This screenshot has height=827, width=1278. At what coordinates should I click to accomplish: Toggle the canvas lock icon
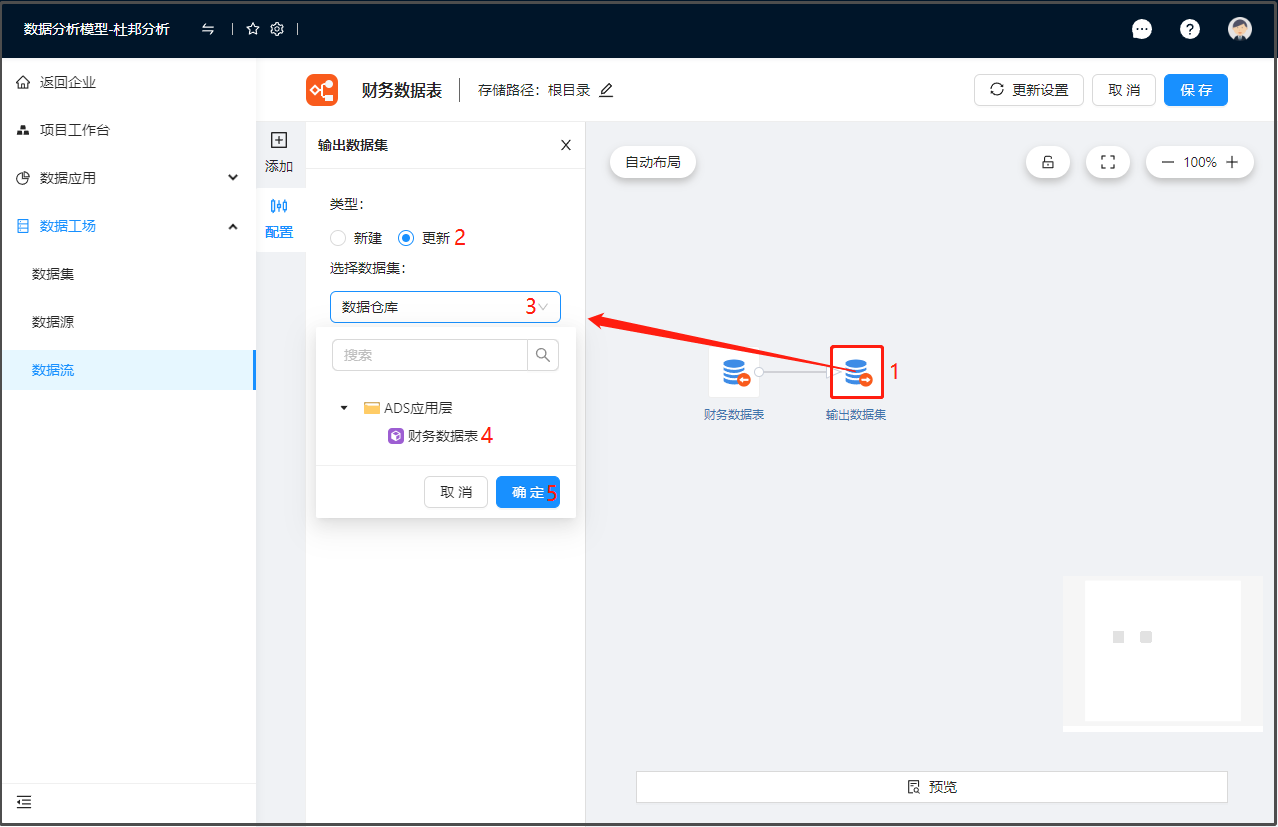click(x=1048, y=162)
